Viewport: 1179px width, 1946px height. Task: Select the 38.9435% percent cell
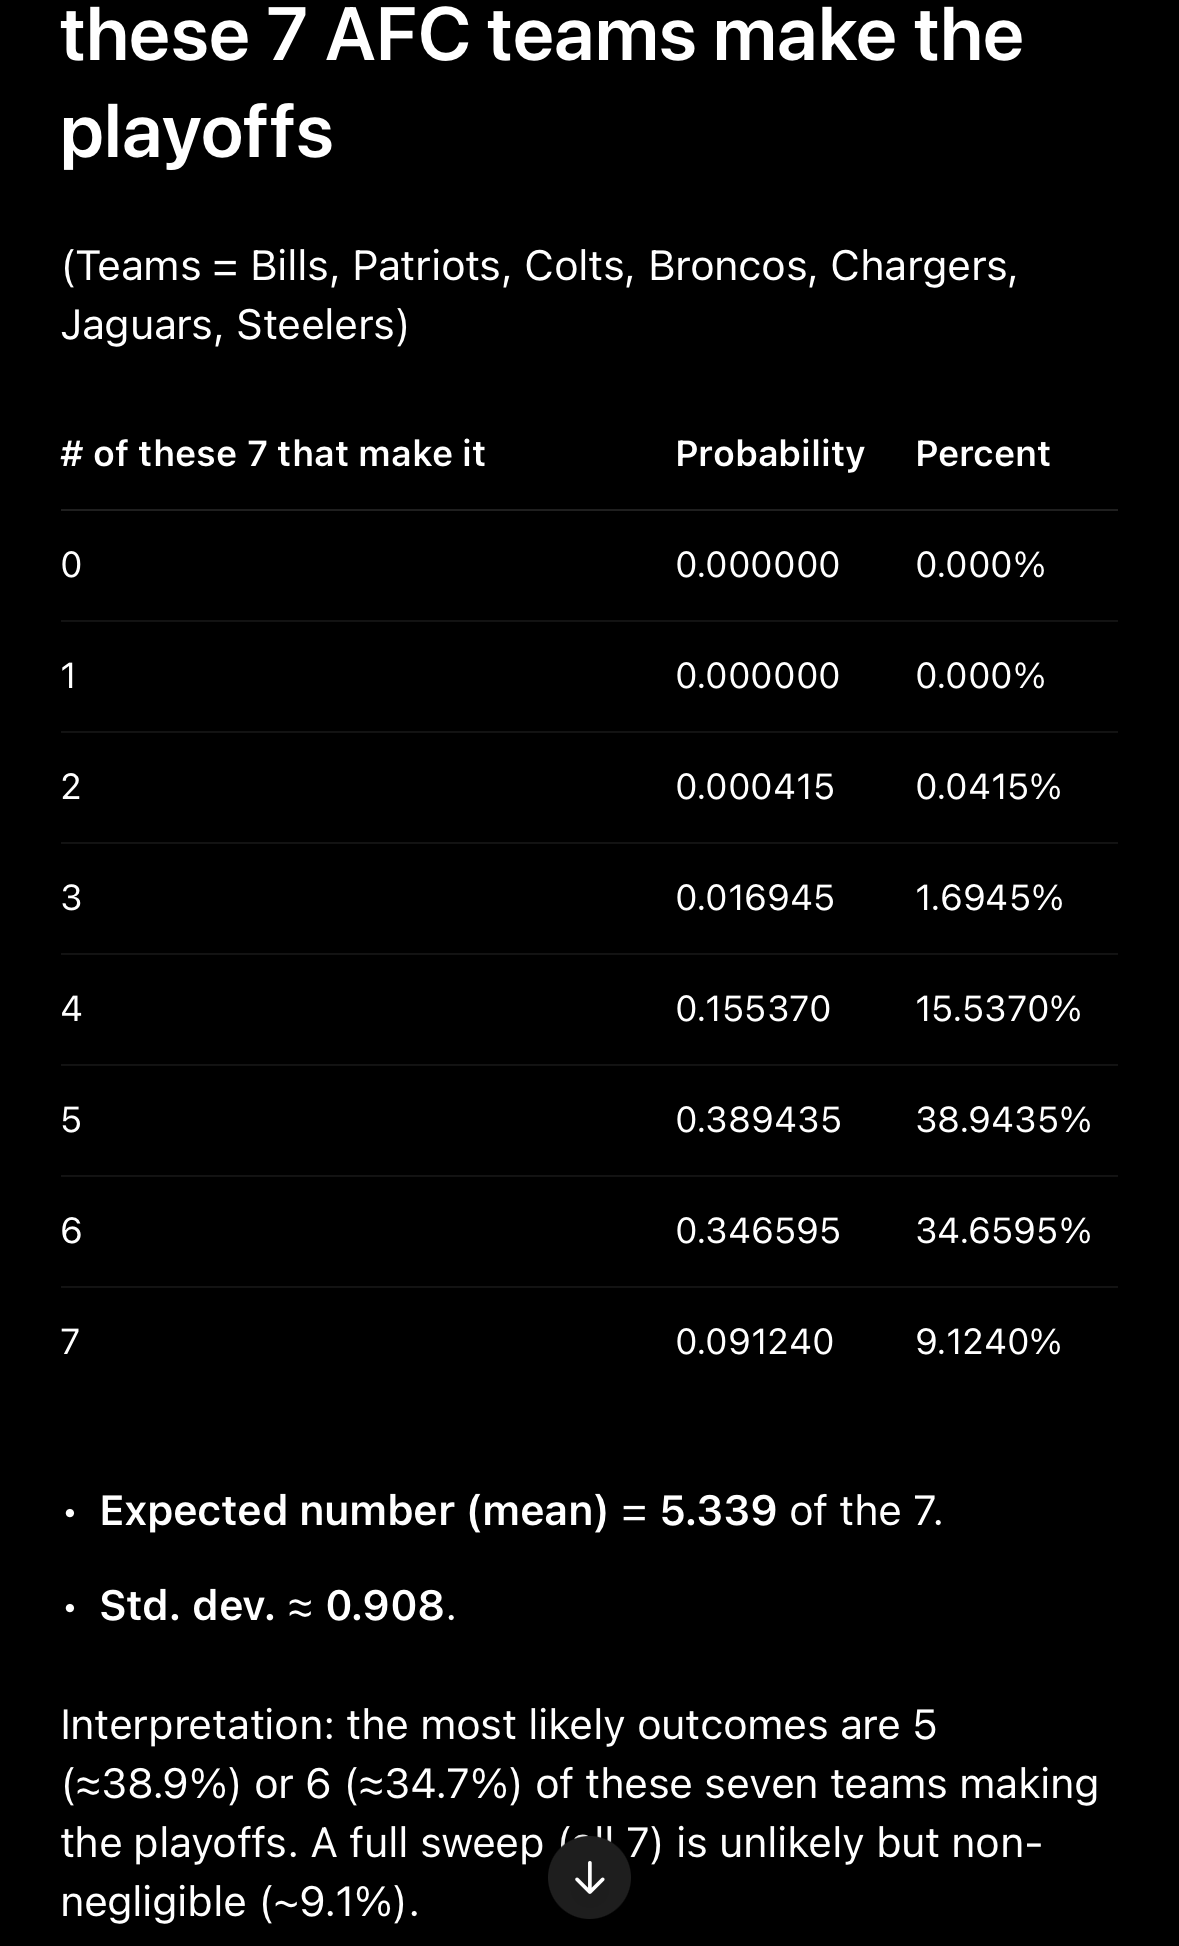click(1003, 1119)
